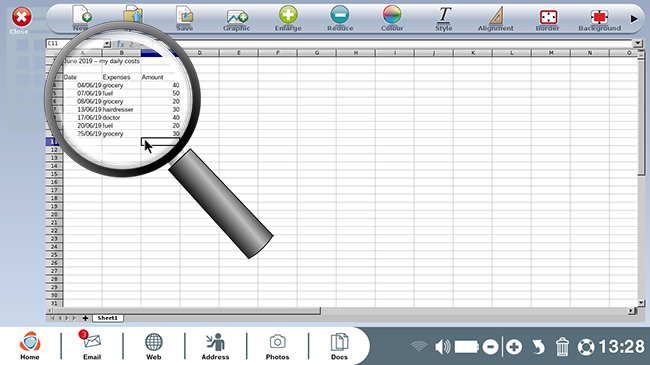This screenshot has height=365, width=650.
Task: Open the Background fill tool
Action: (599, 19)
